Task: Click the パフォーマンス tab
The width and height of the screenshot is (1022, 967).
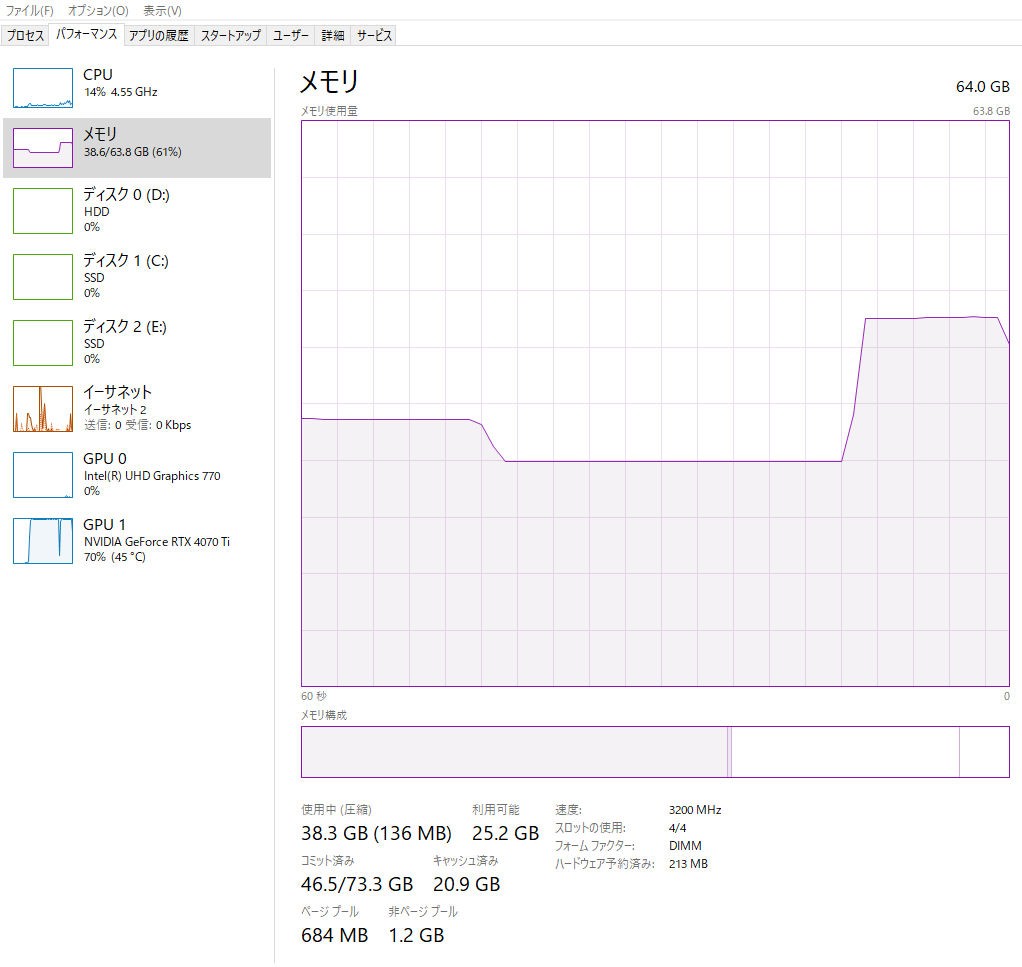Action: pyautogui.click(x=86, y=34)
